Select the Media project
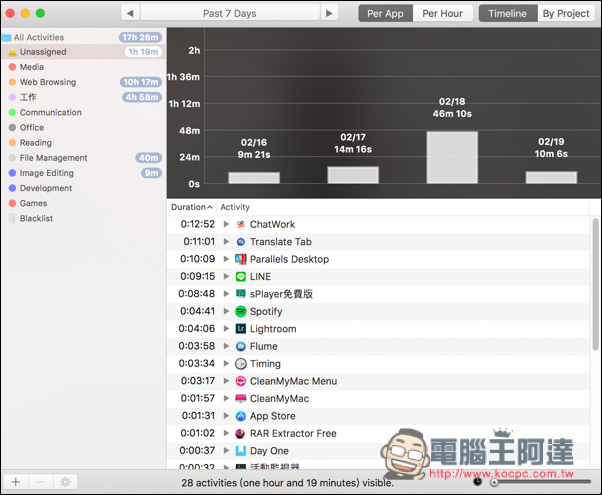Viewport: 602px width, 495px height. pos(83,67)
